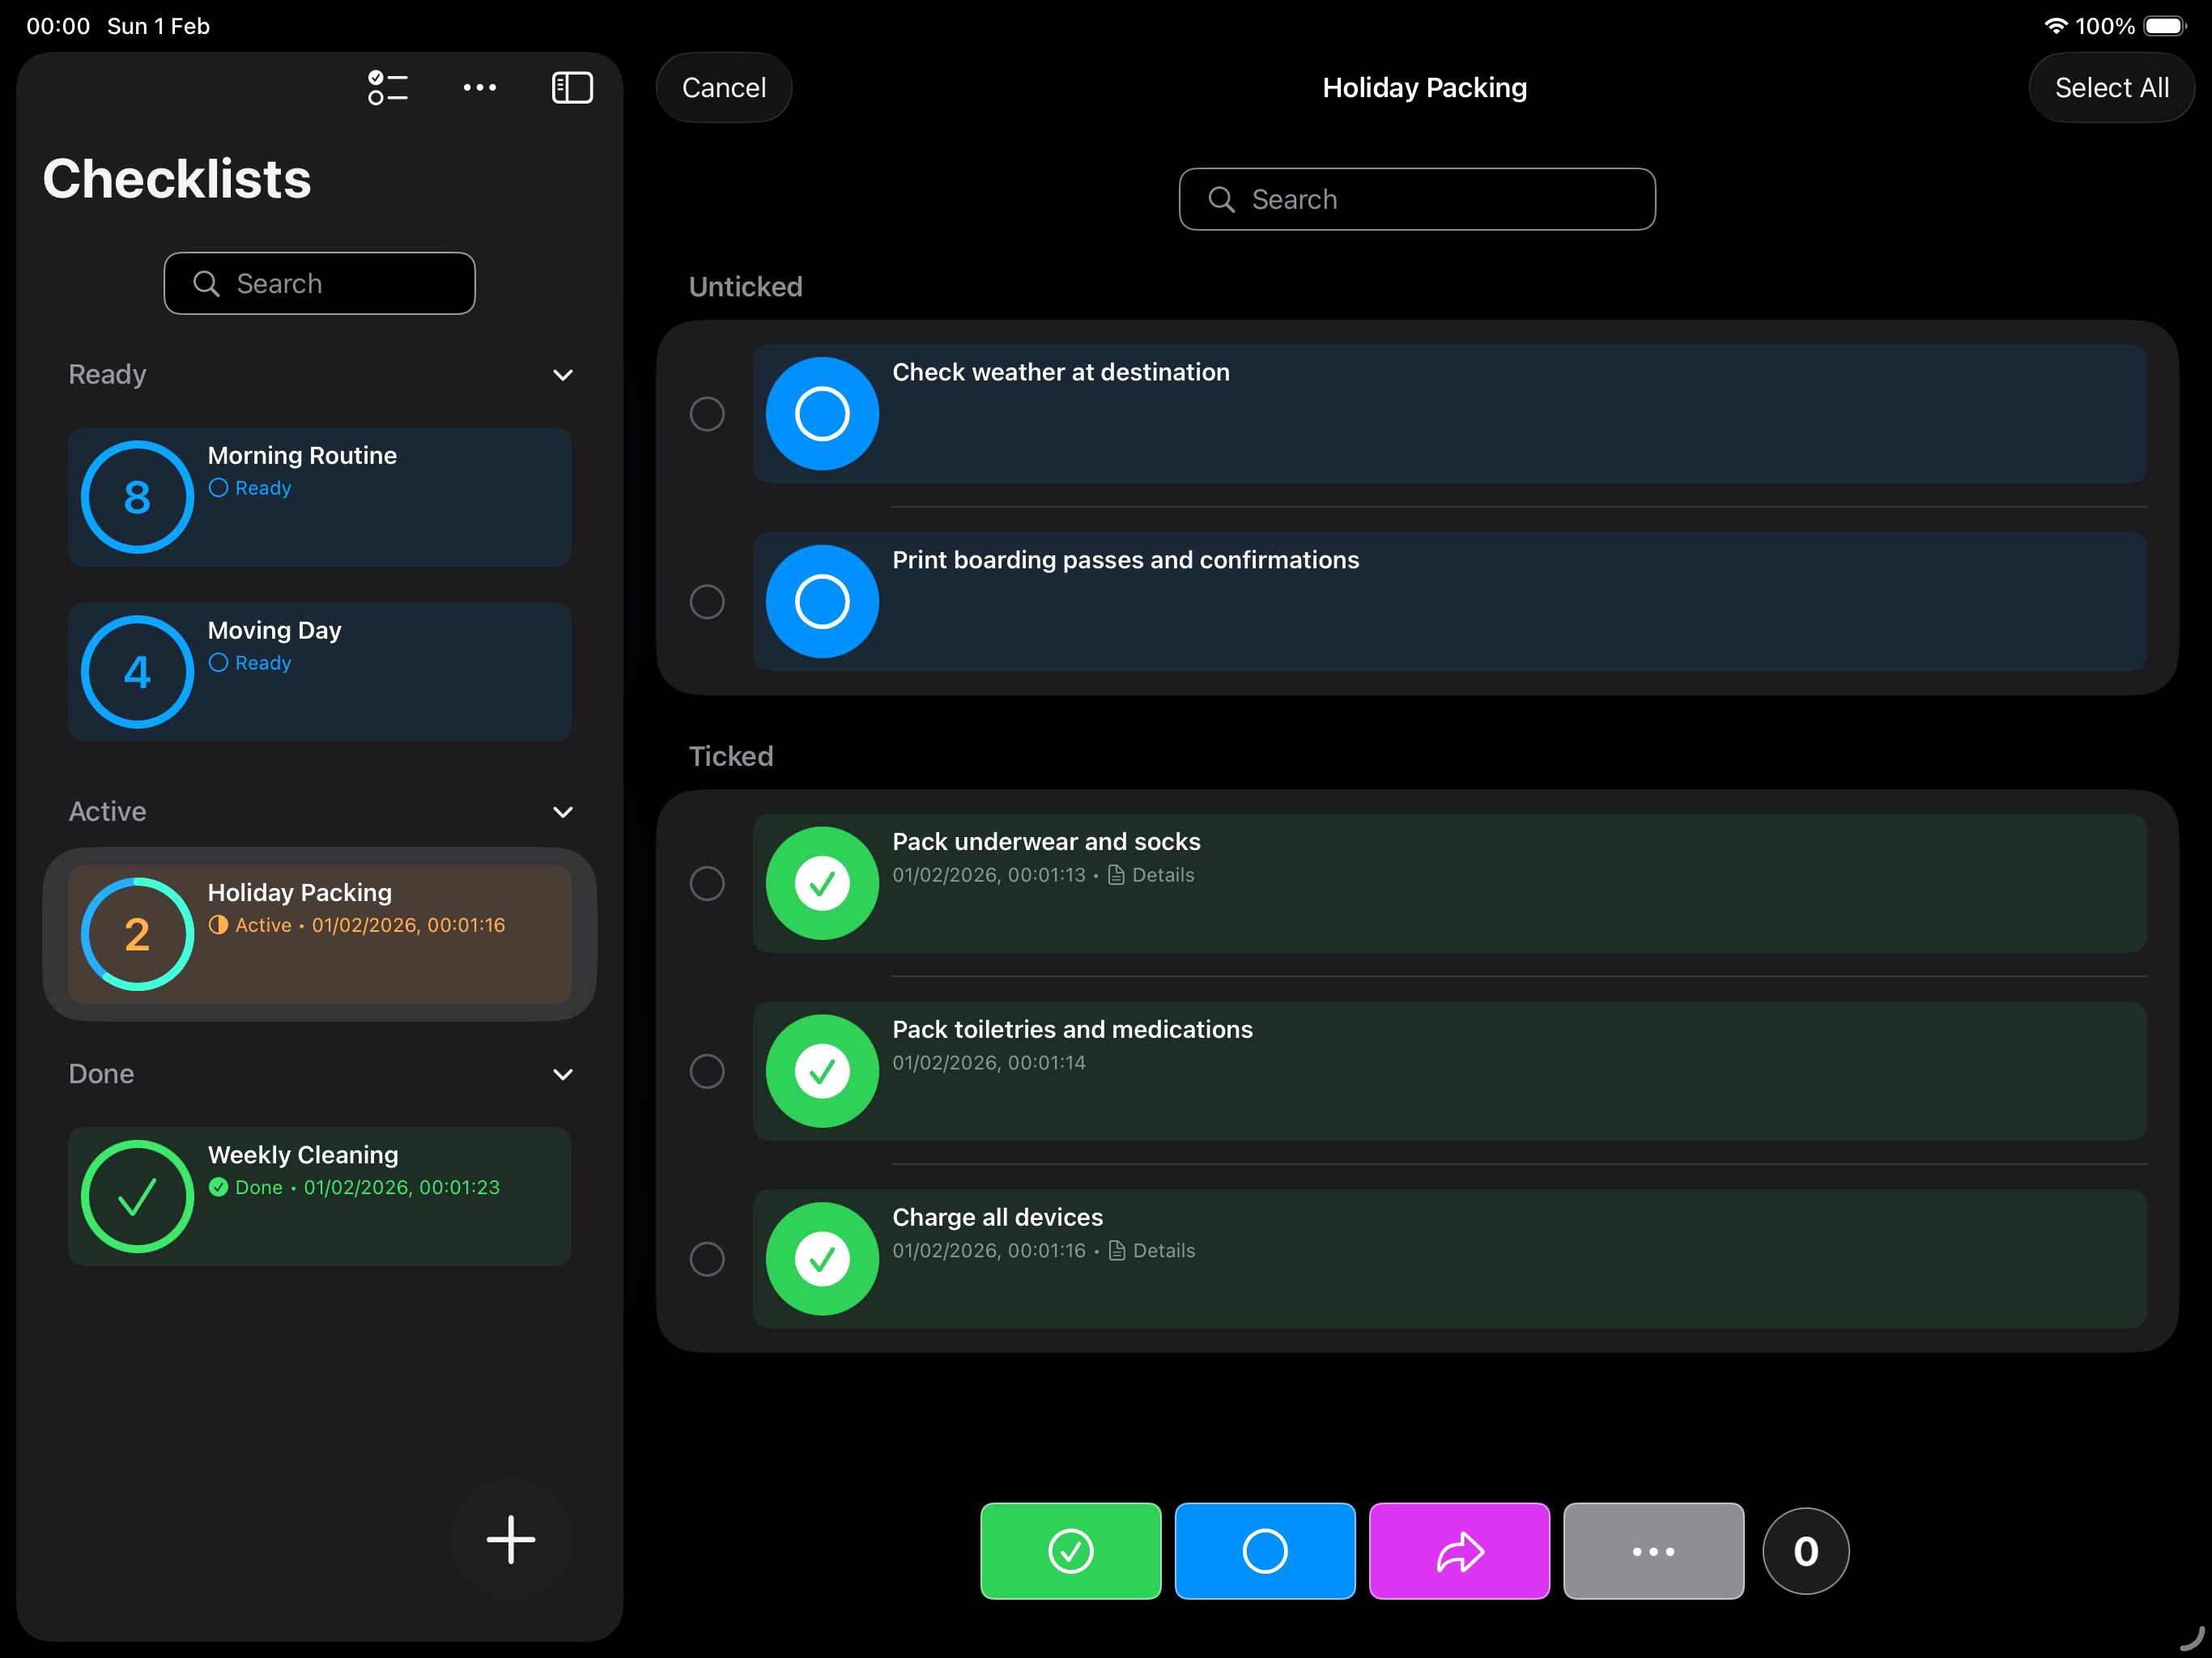
Task: Tap the Unticked section header
Action: click(x=745, y=287)
